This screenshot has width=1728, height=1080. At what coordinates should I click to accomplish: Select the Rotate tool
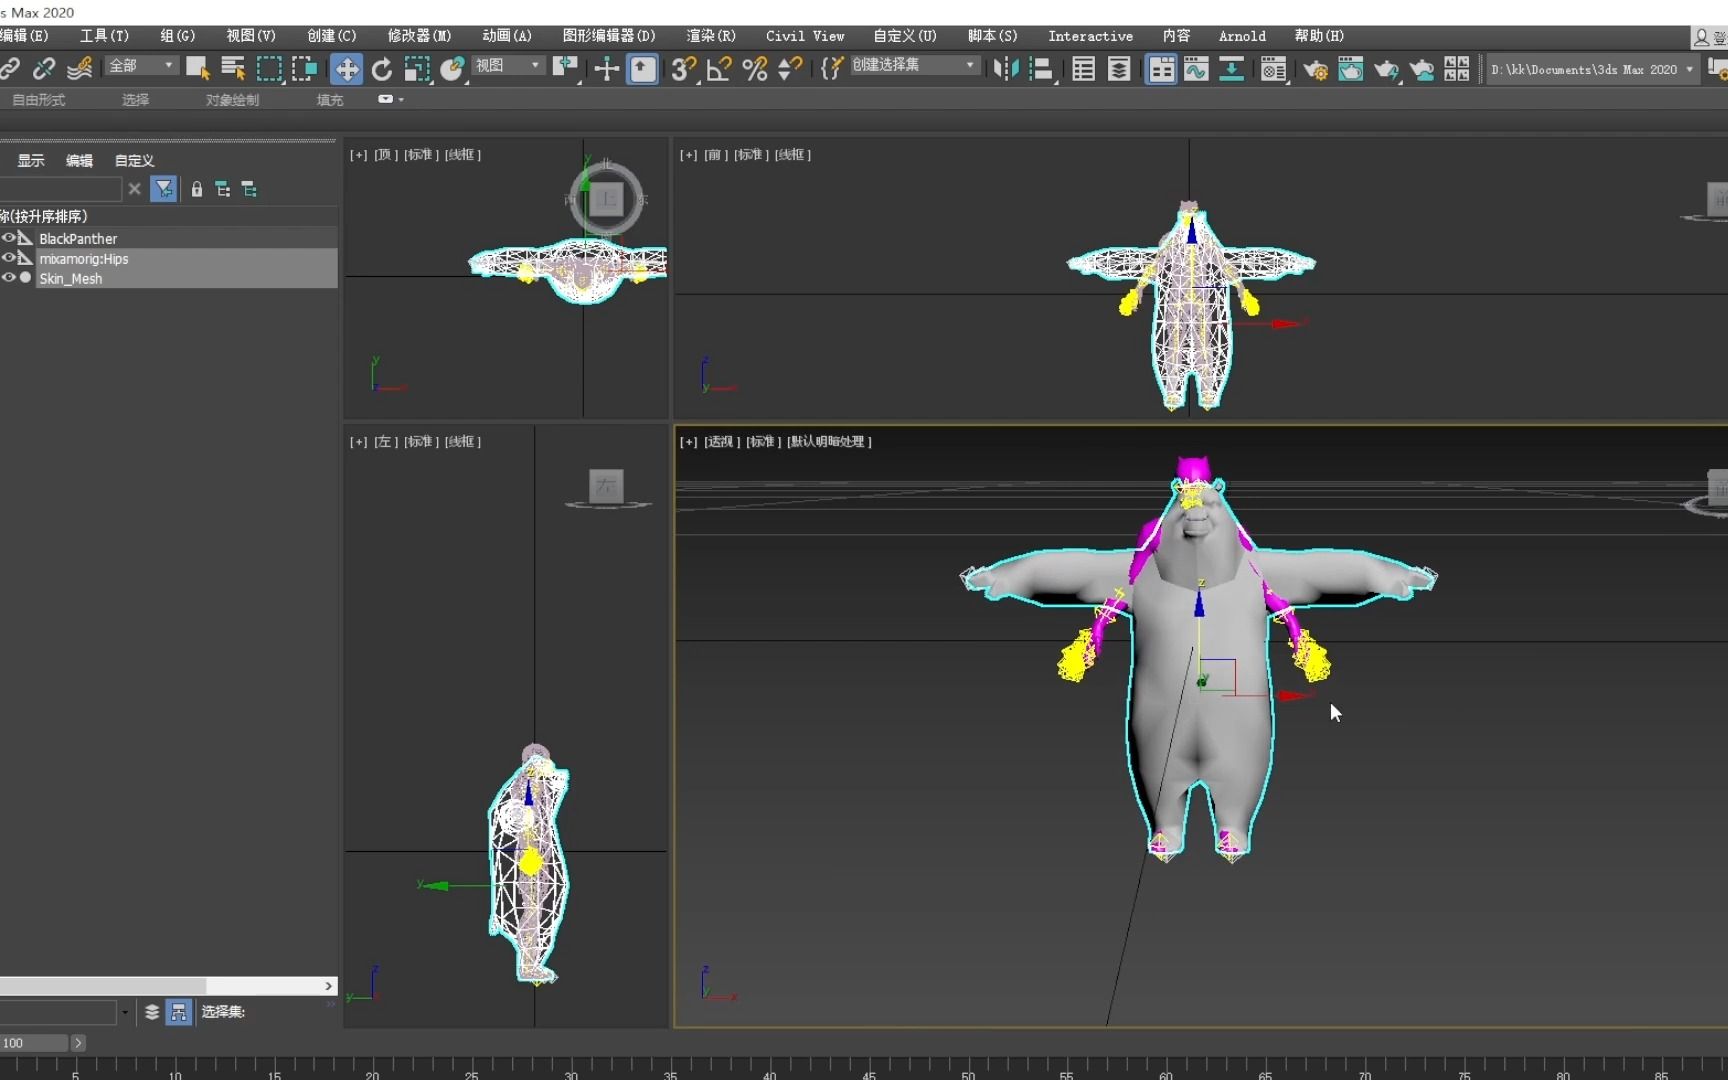(381, 69)
